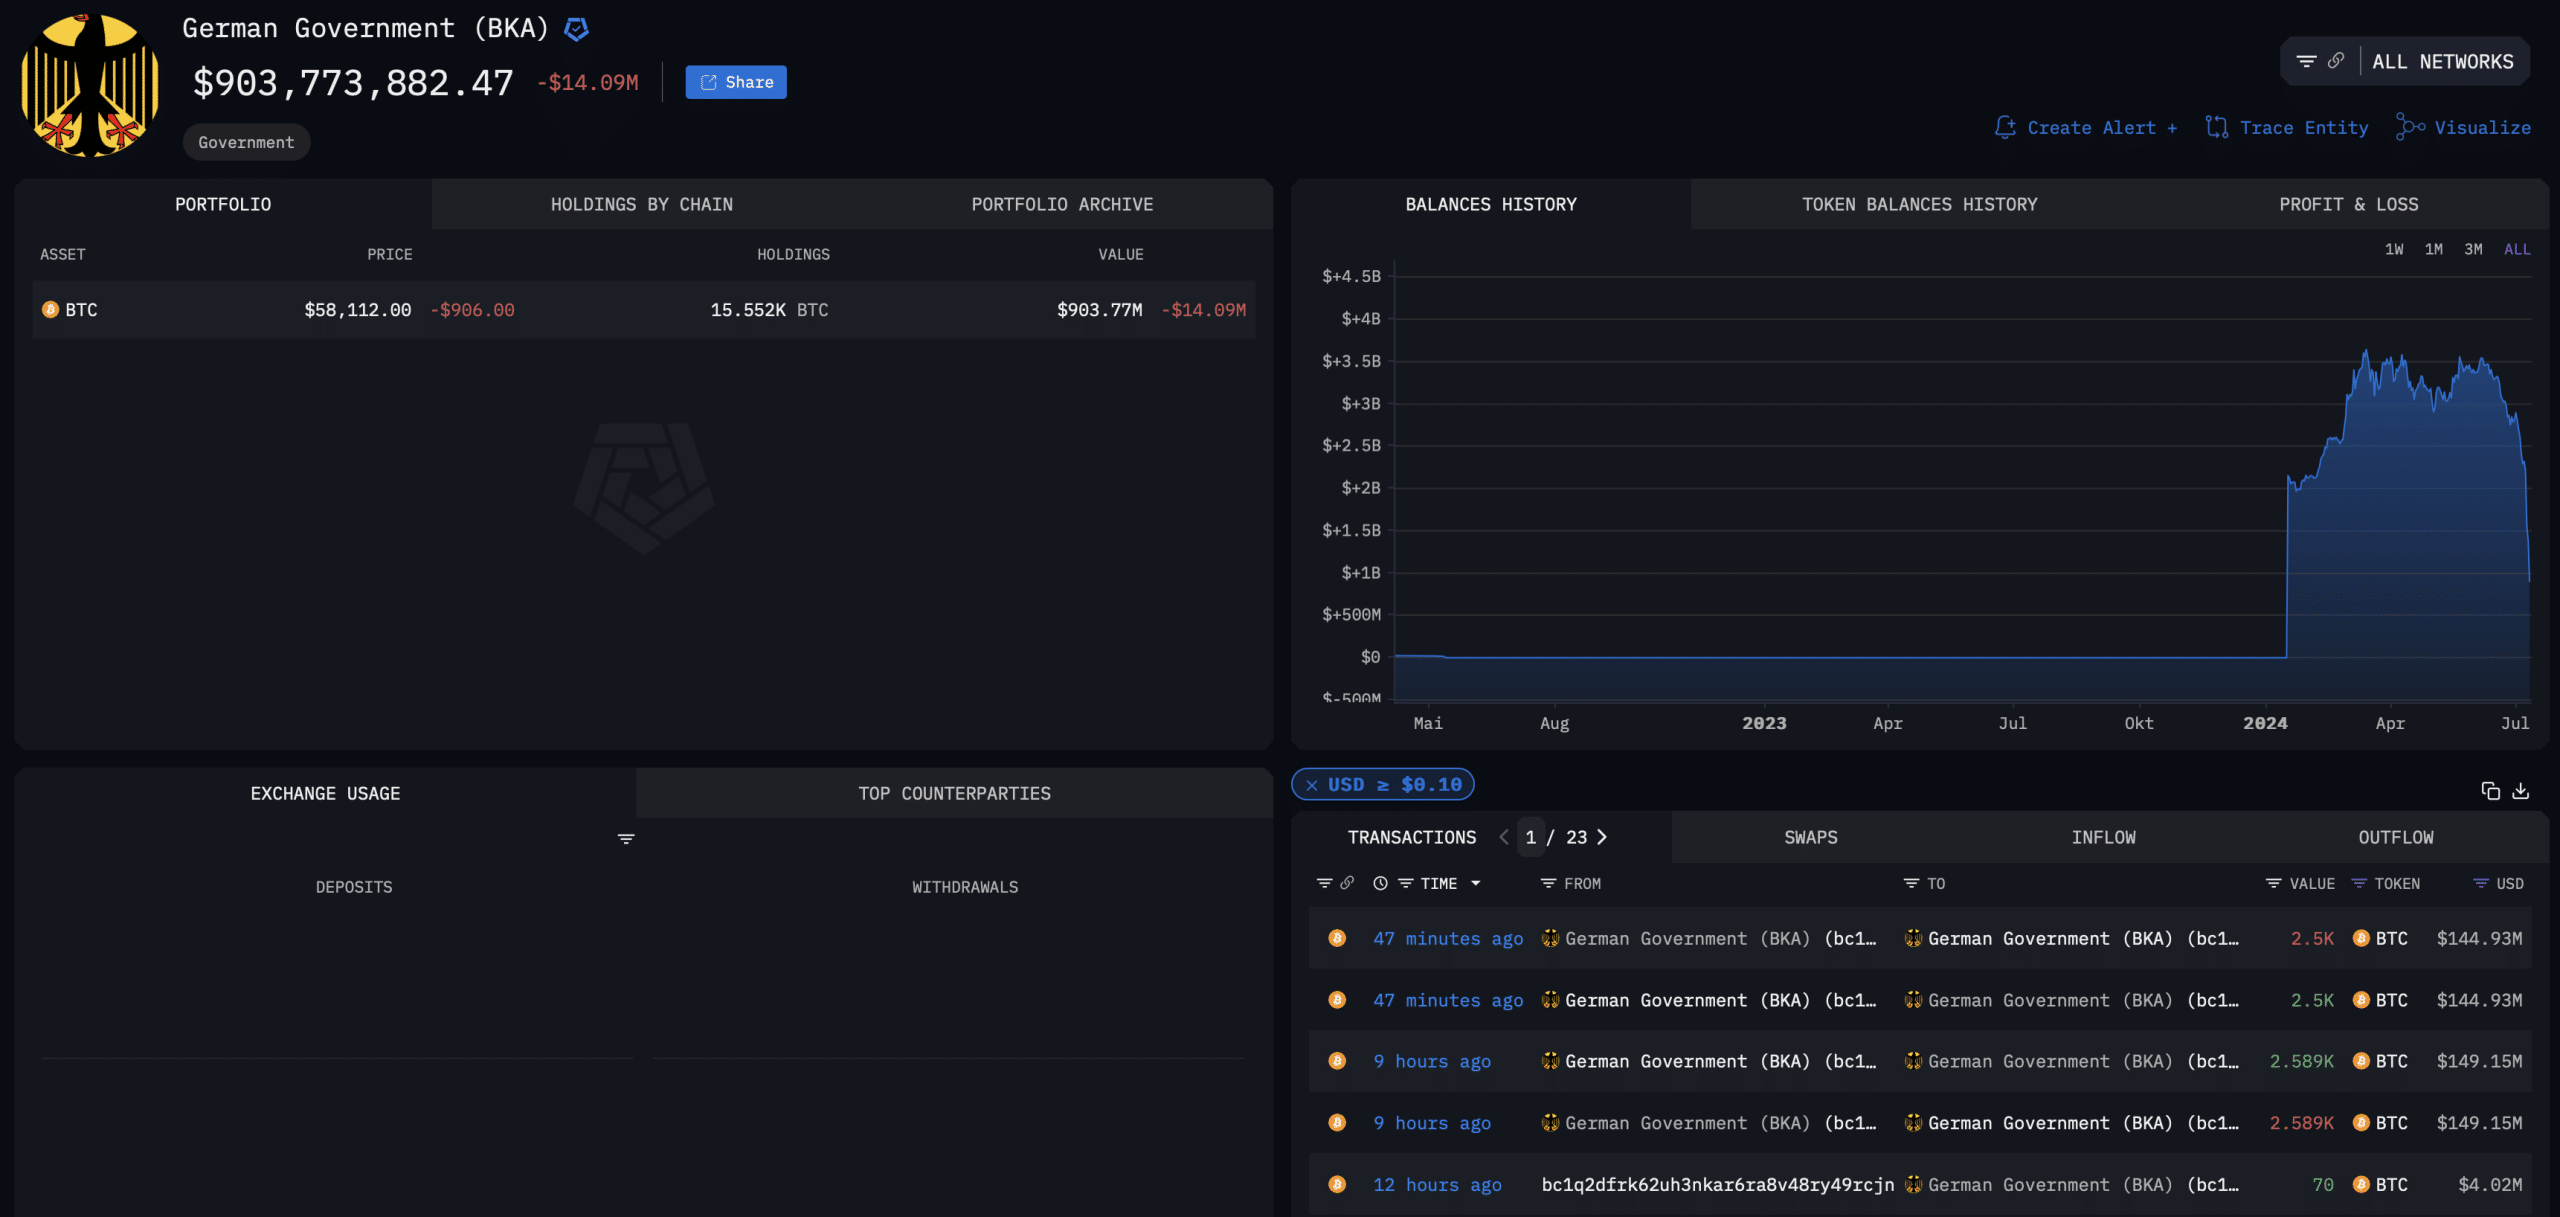
Task: Switch to Portfolio Archive tab
Action: click(1063, 203)
